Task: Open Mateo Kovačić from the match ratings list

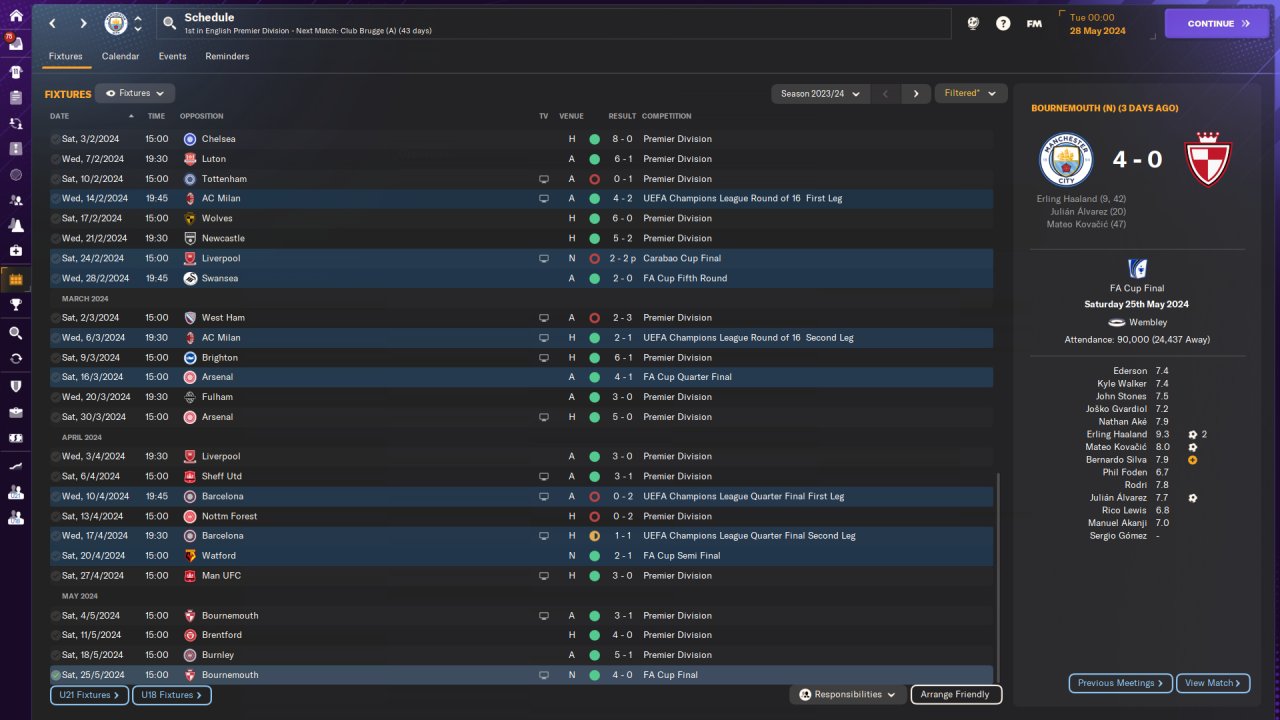Action: (1118, 447)
